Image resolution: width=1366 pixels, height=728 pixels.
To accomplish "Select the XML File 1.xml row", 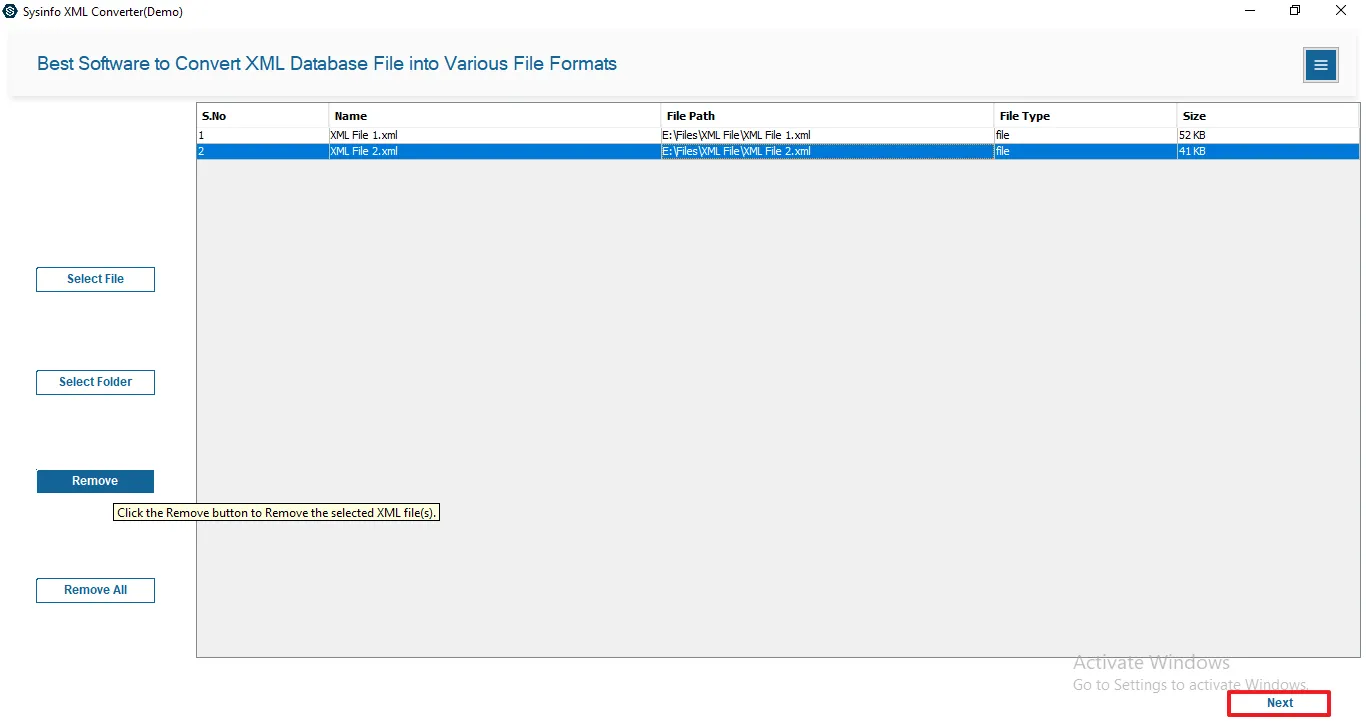I will 365,134.
